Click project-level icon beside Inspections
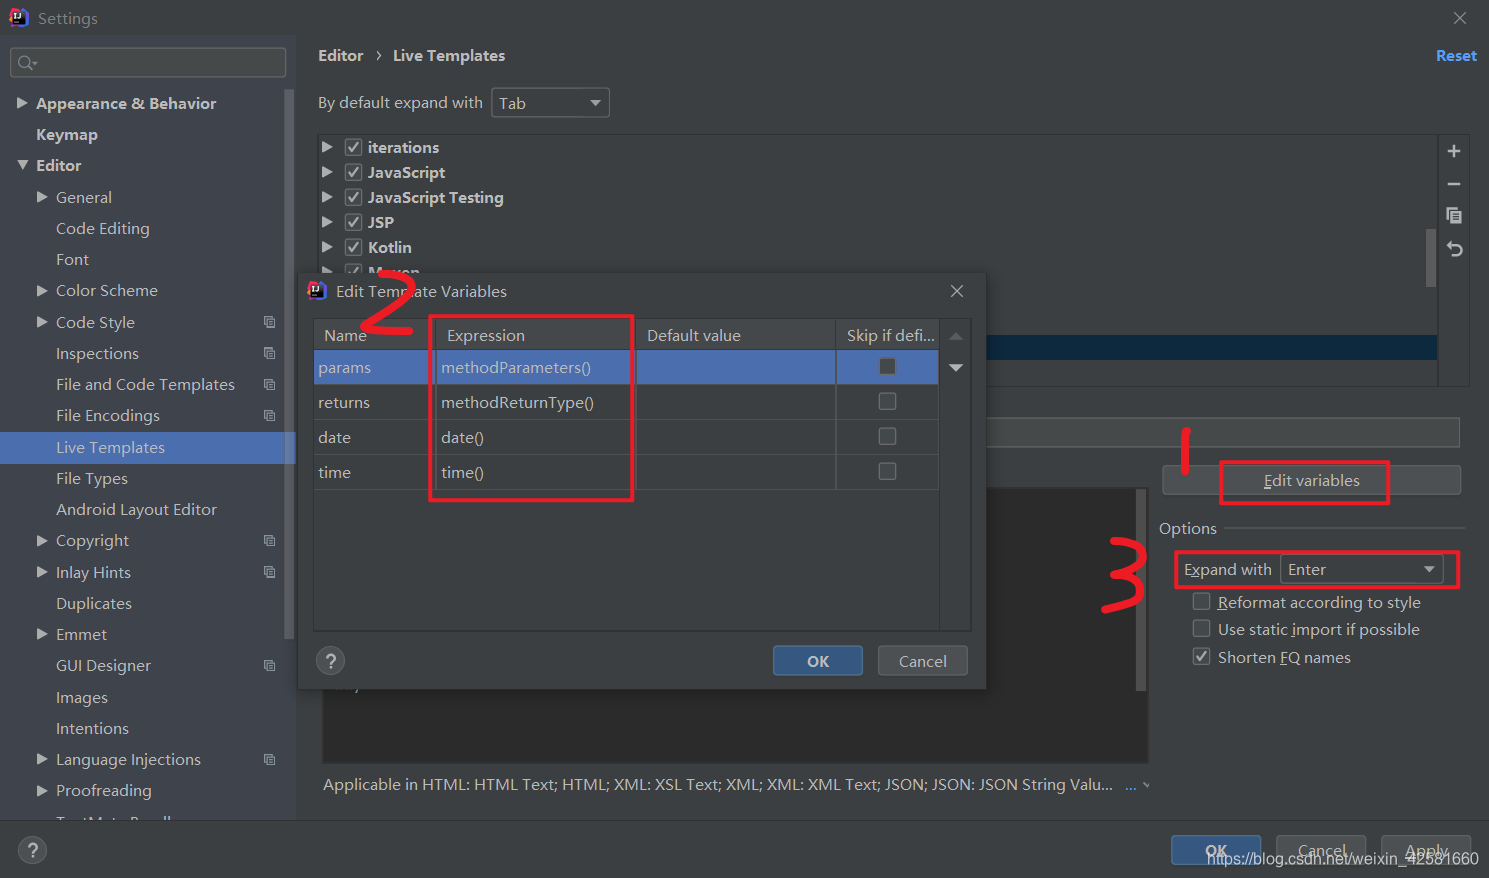This screenshot has height=878, width=1489. (269, 353)
